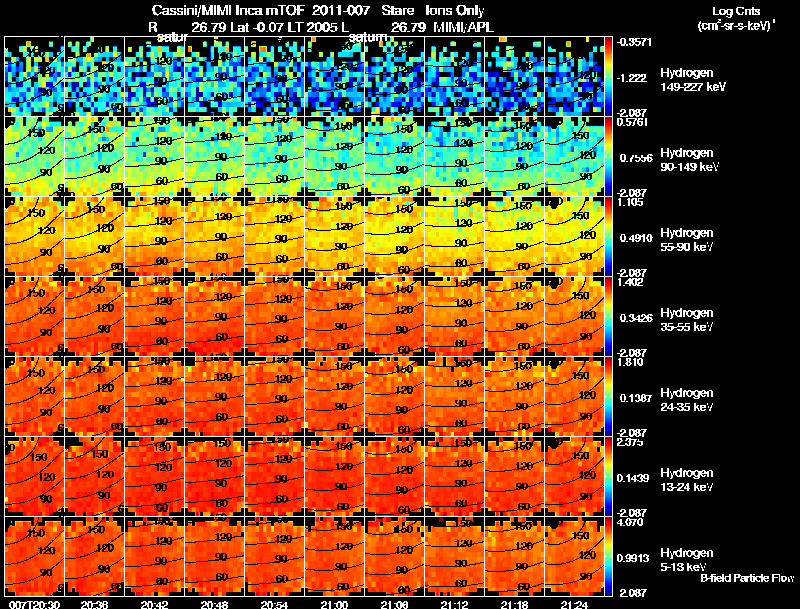Viewport: 800px width, 609px height.
Task: Open the 149-227 keV panel above 007T20:30
Action: [34, 77]
